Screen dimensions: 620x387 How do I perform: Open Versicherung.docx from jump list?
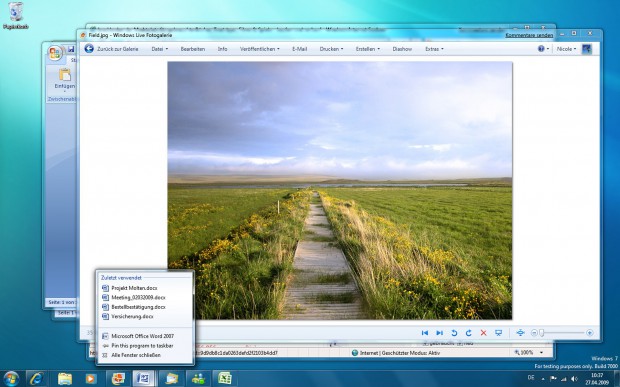tap(145, 317)
